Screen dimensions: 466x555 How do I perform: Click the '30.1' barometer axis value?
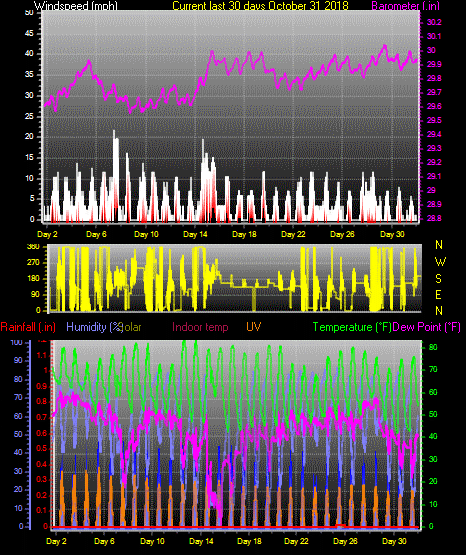click(434, 36)
